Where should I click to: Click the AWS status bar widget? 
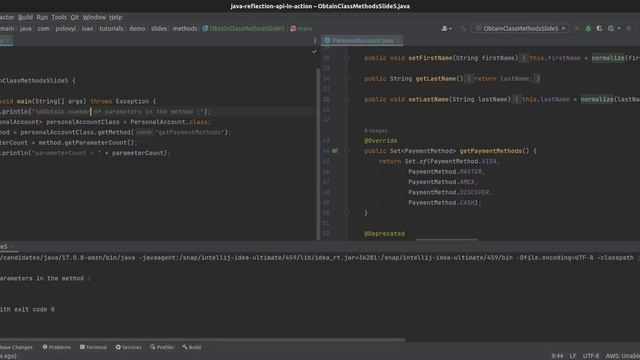click(x=622, y=356)
